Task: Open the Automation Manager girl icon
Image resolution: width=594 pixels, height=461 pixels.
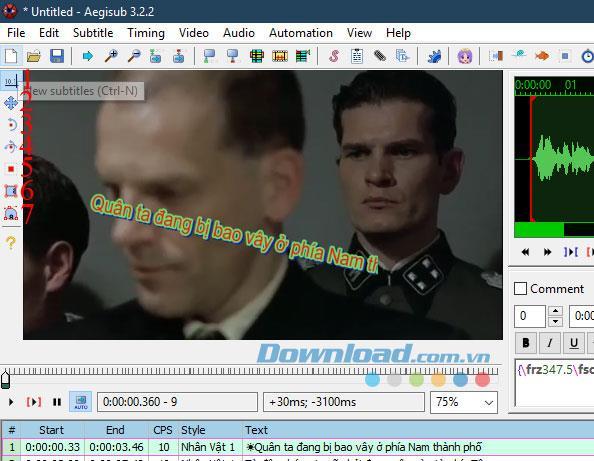Action: pos(464,56)
